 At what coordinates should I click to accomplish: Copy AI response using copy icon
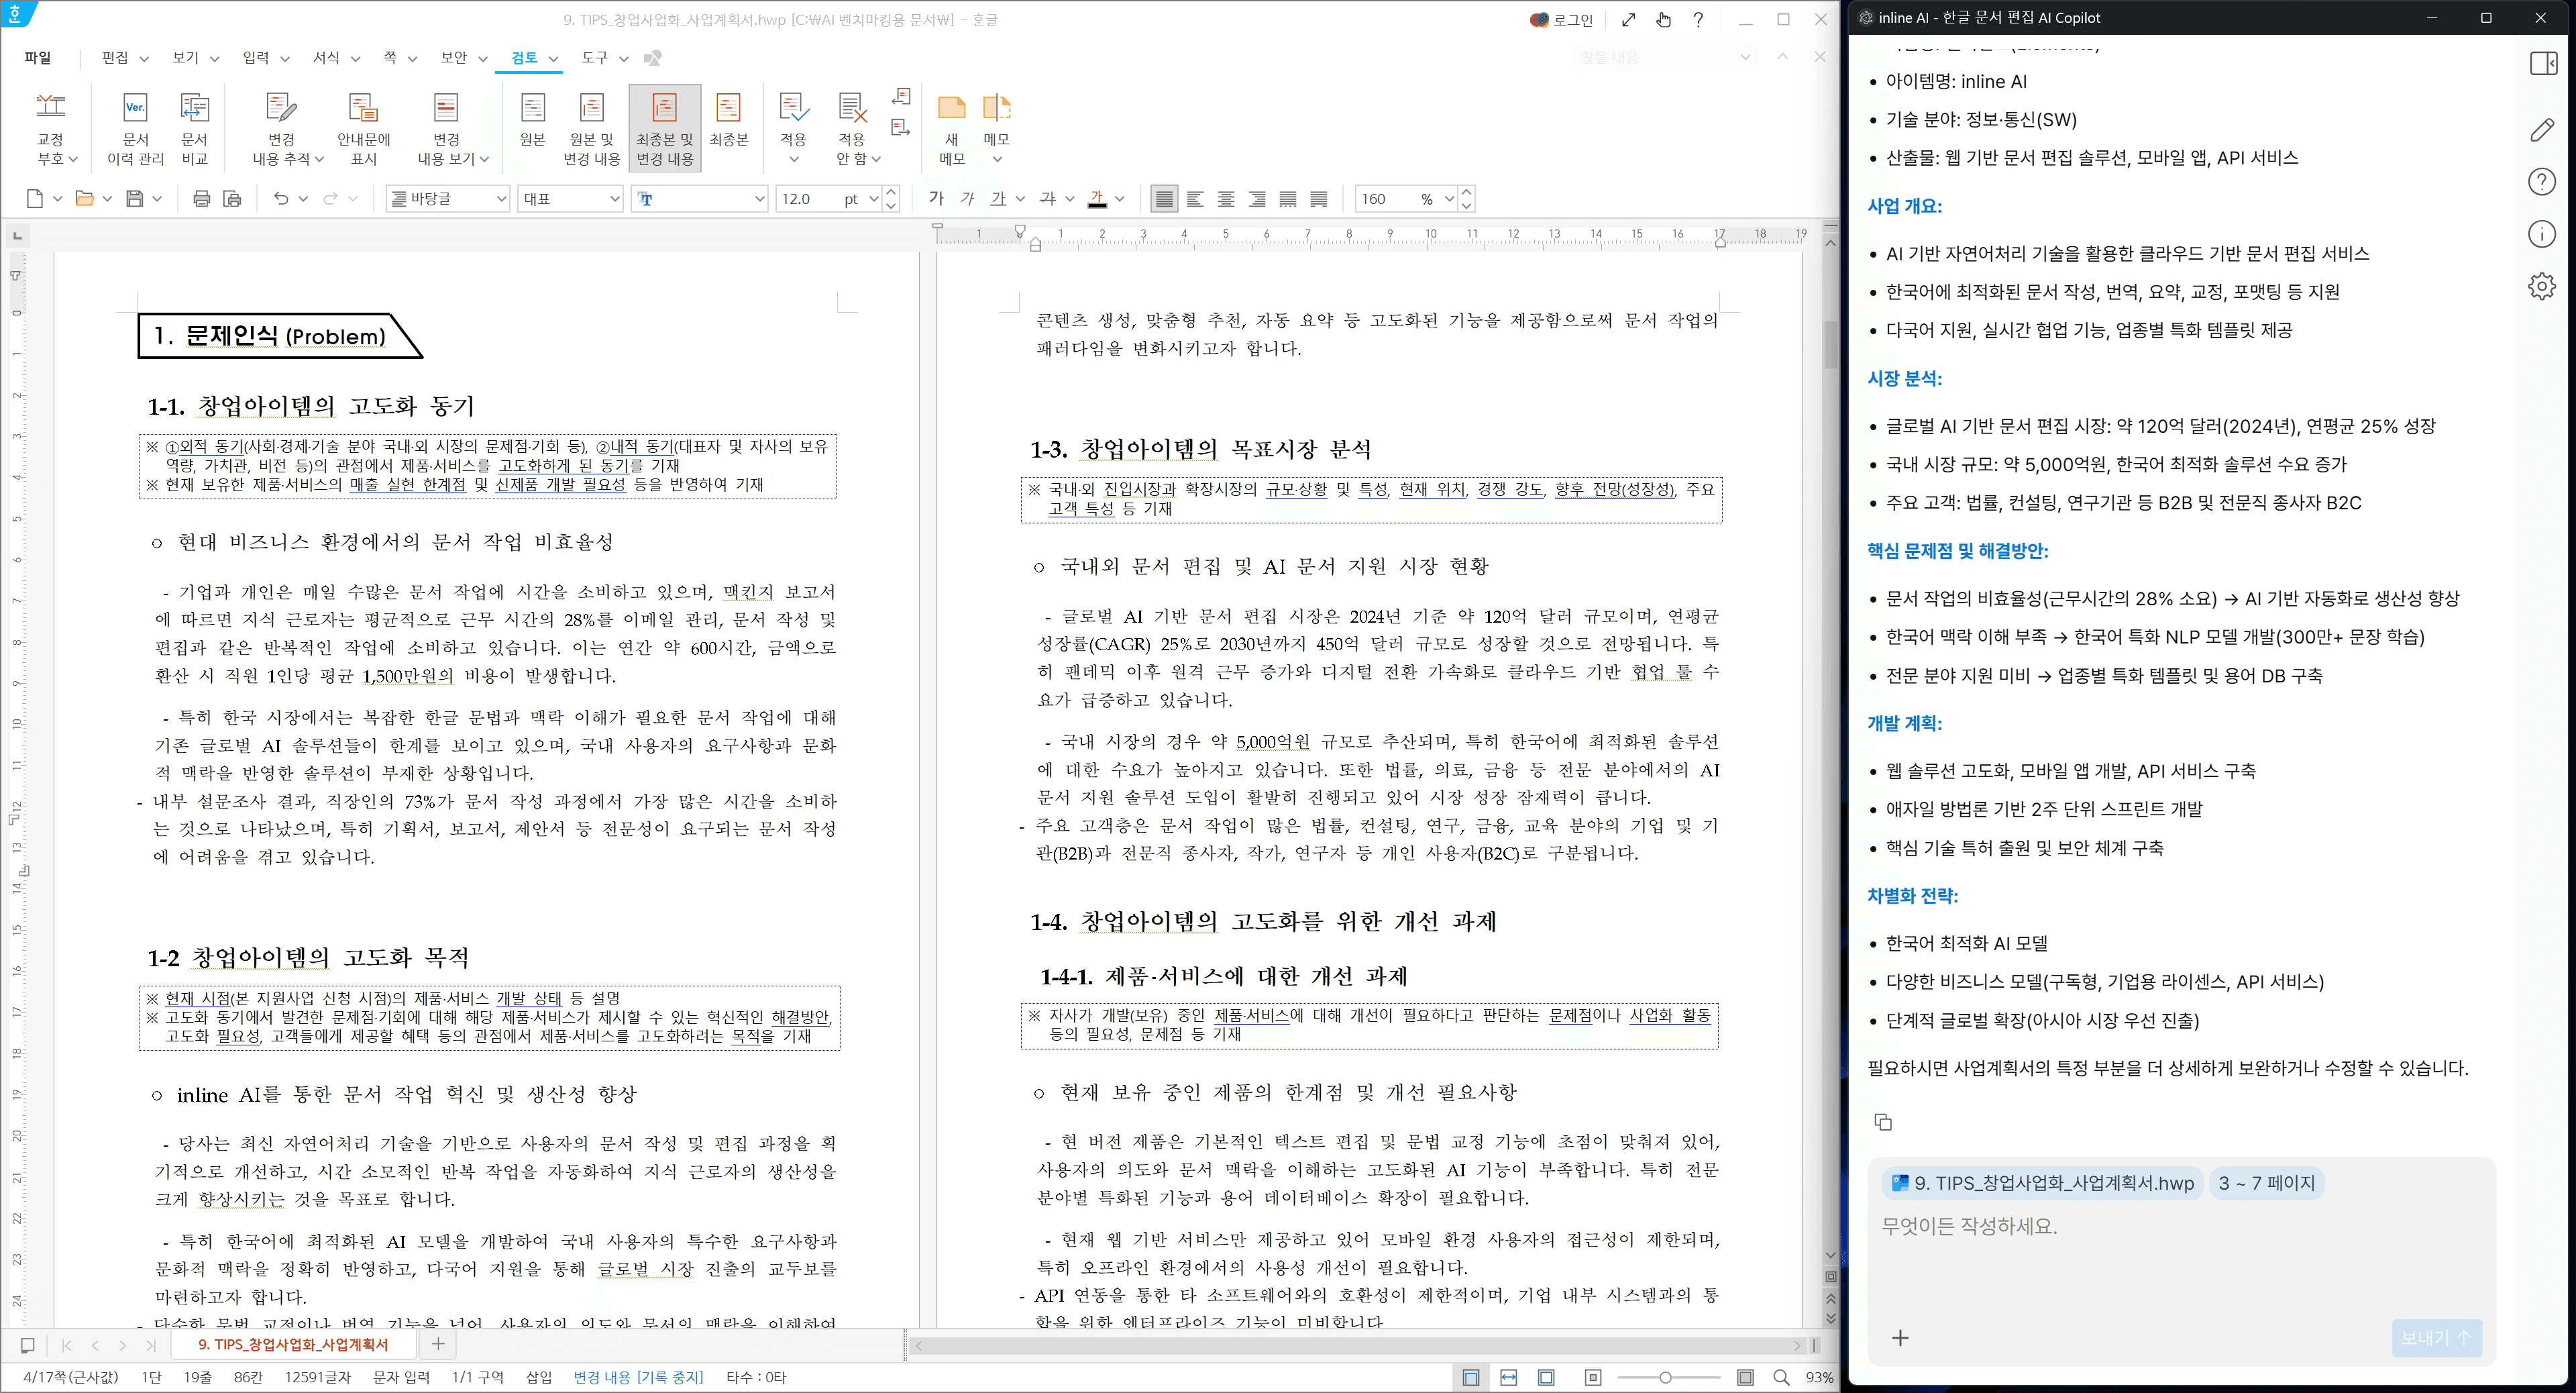pyautogui.click(x=1884, y=1122)
